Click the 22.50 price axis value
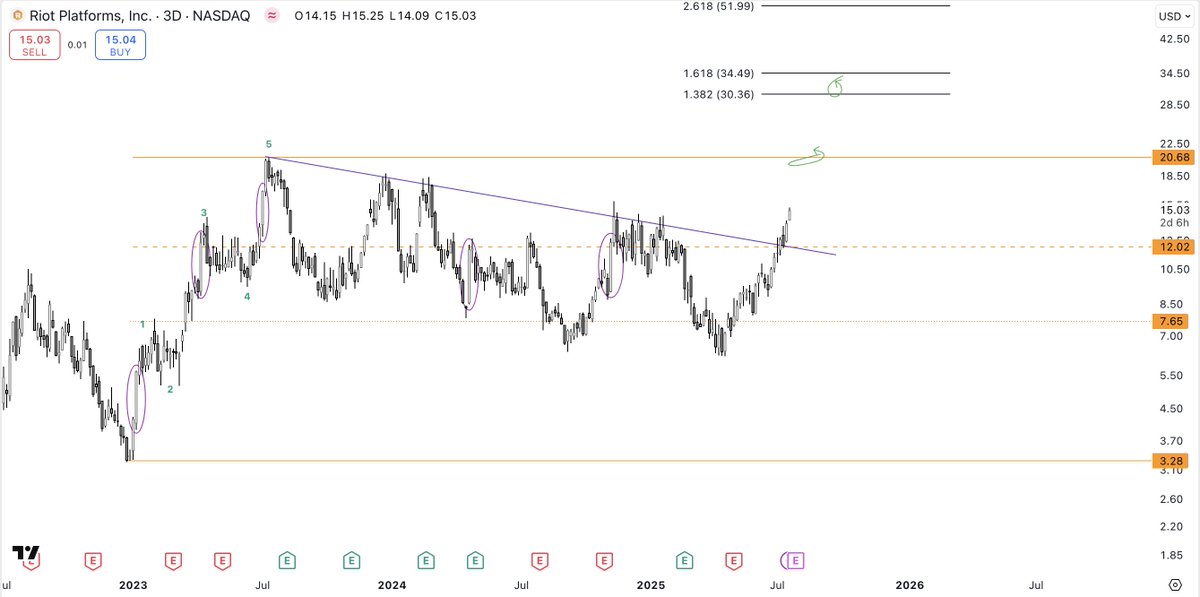 1174,144
